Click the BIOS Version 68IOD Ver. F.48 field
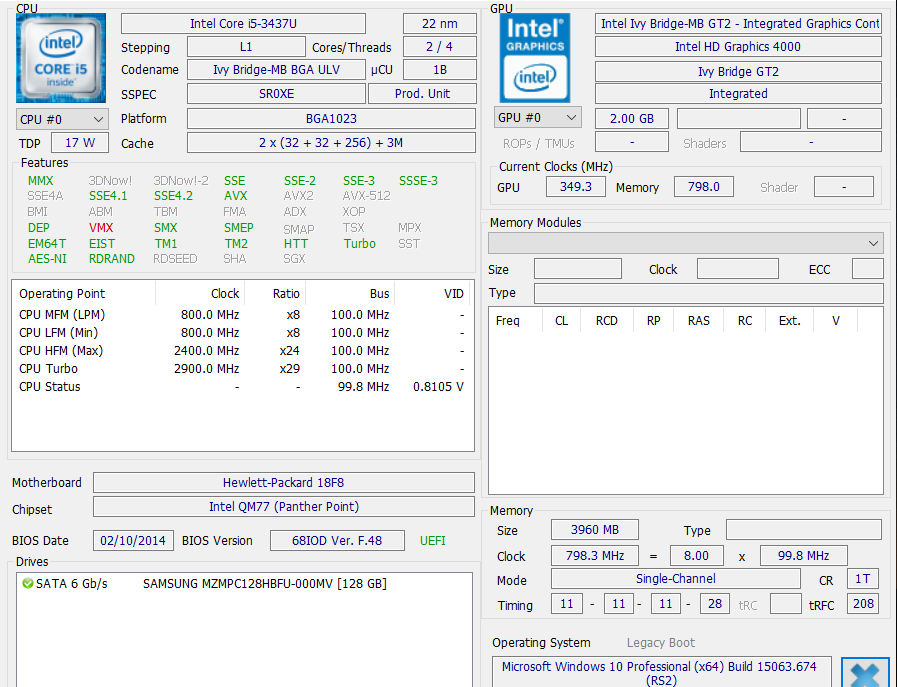This screenshot has height=687, width=897. pyautogui.click(x=337, y=541)
